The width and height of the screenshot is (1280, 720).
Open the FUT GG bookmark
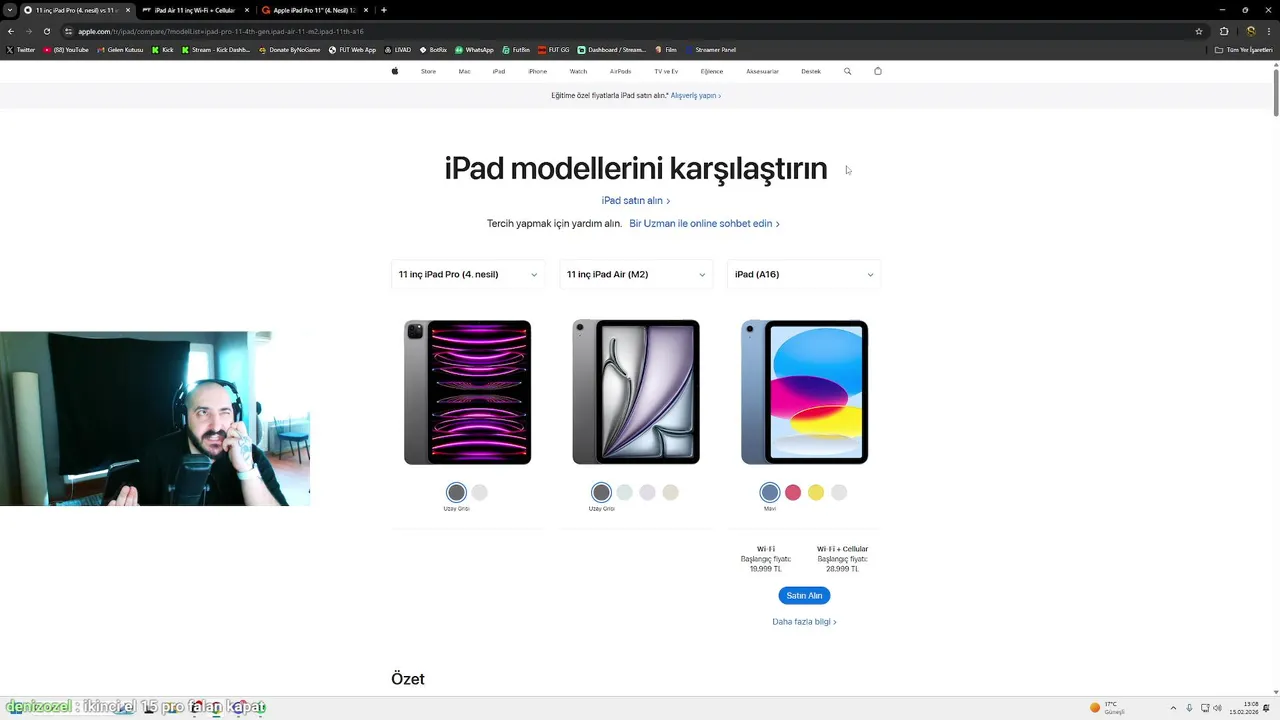point(554,49)
